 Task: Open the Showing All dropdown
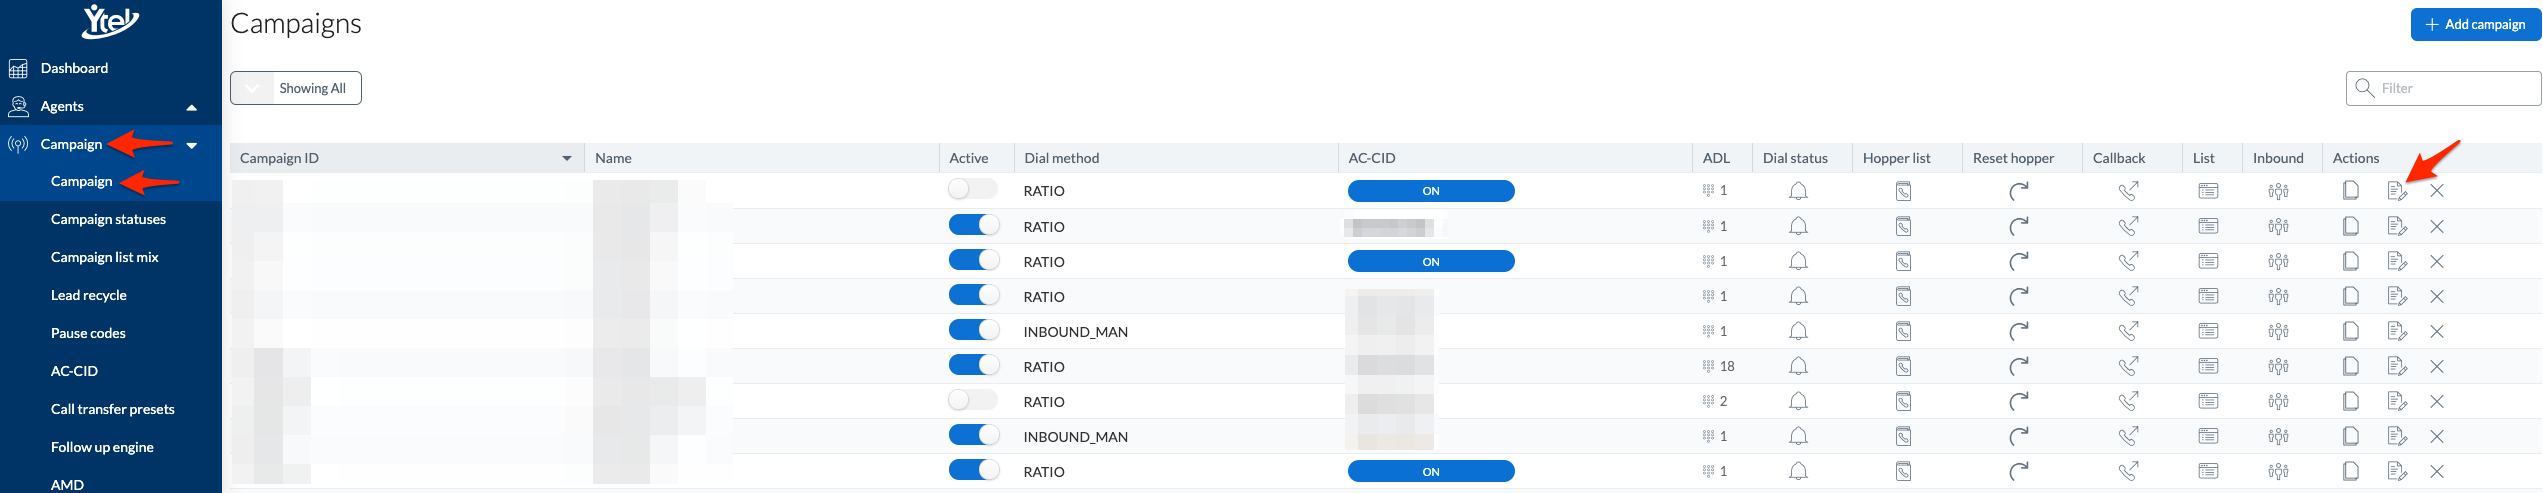(296, 88)
